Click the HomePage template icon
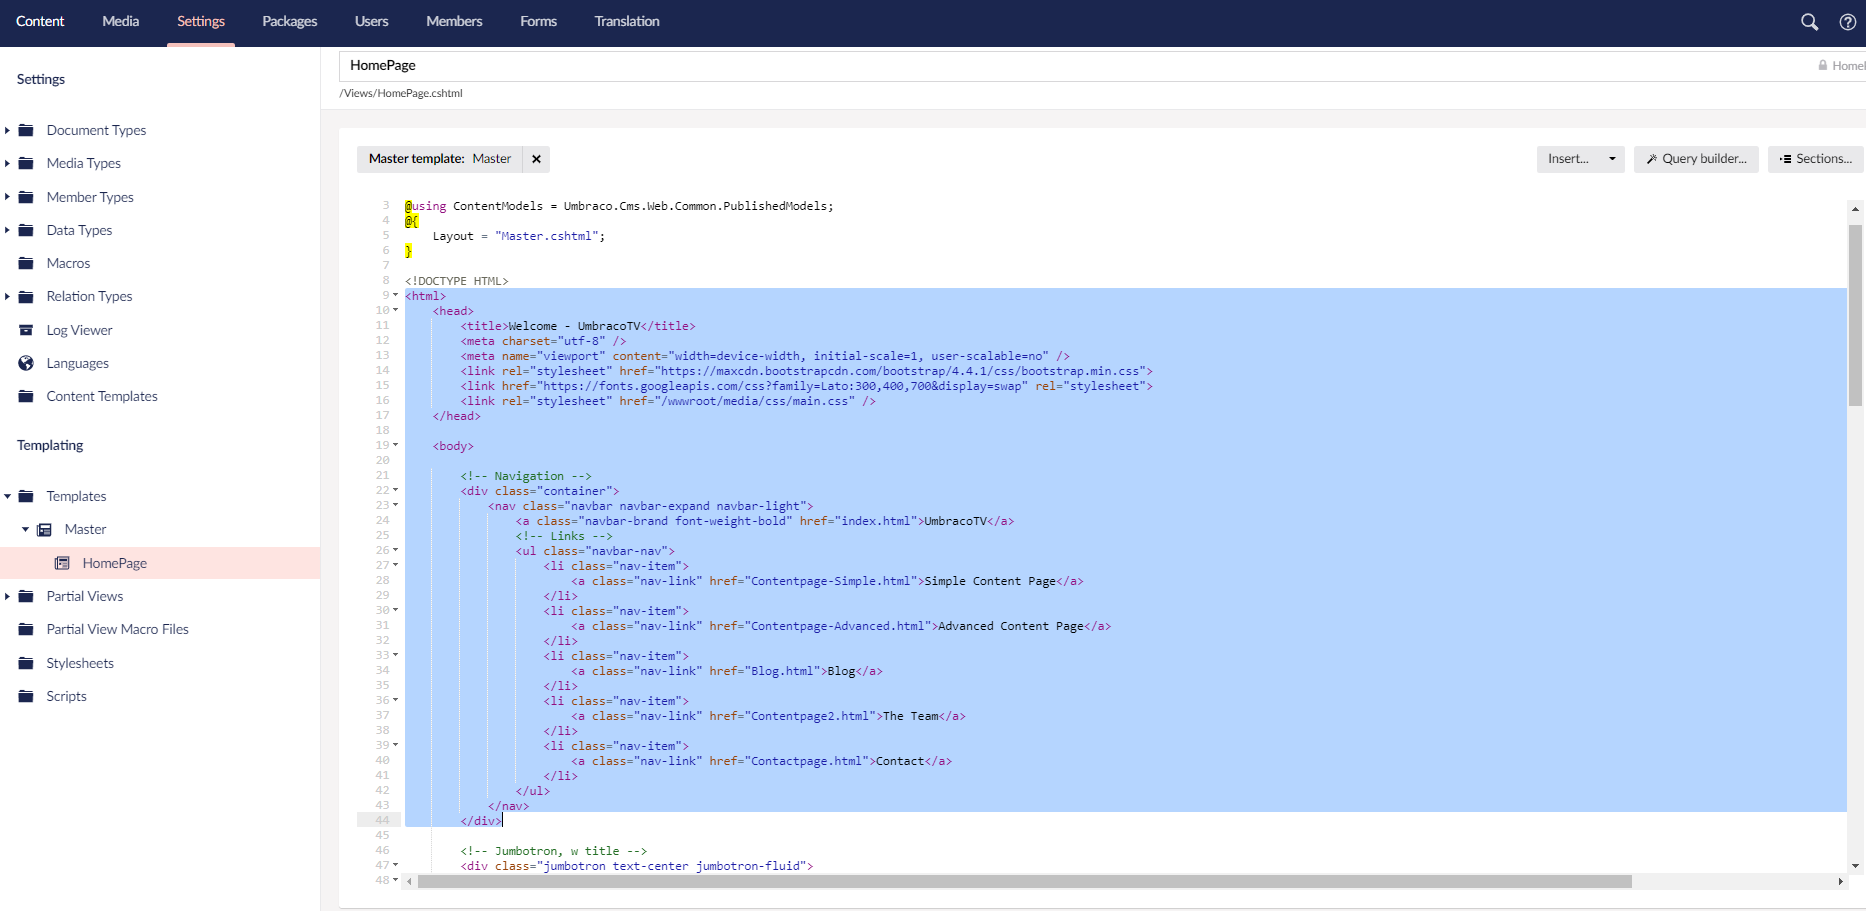1866x911 pixels. tap(62, 563)
